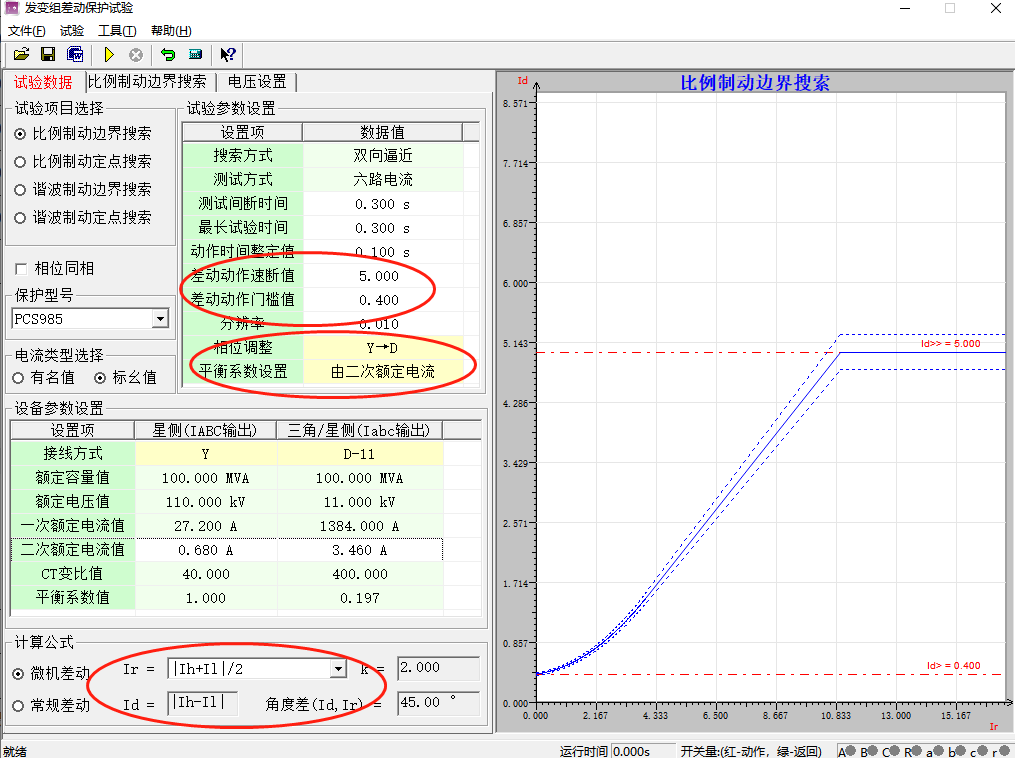Click the grayed-out stop test icon
Screen dimensions: 1015x758
click(x=135, y=54)
